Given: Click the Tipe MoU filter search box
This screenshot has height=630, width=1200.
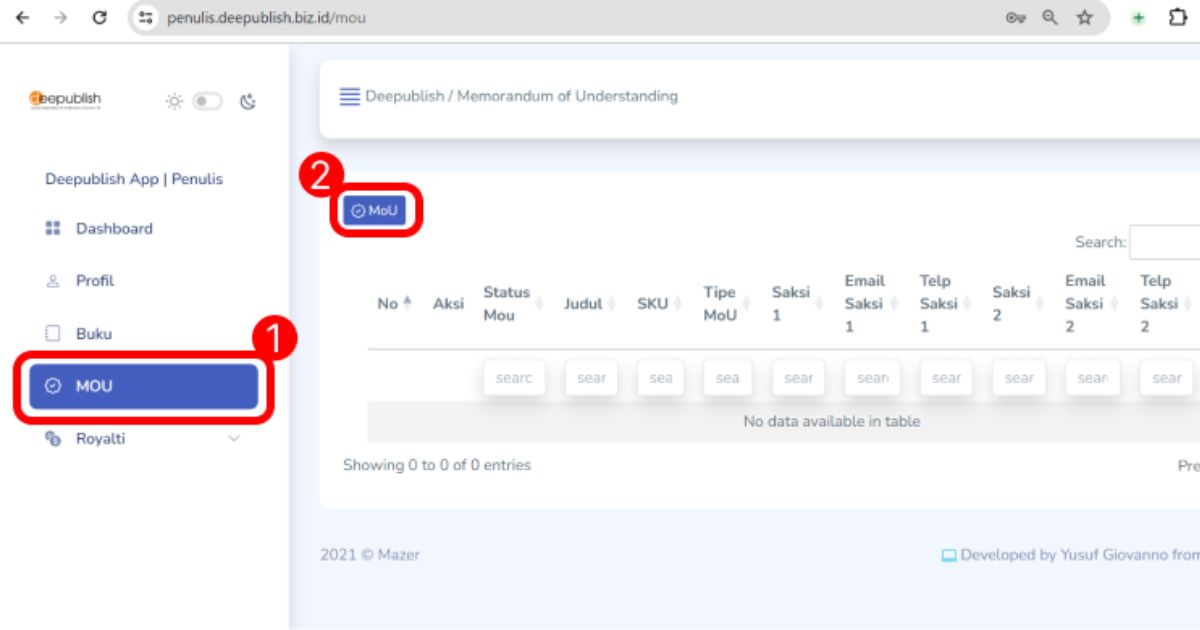Looking at the screenshot, I should coord(728,378).
